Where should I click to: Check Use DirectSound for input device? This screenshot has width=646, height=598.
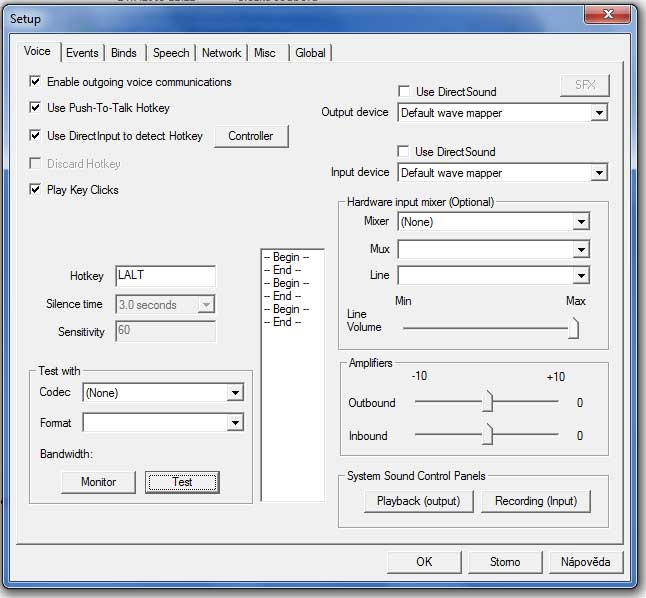pos(405,152)
